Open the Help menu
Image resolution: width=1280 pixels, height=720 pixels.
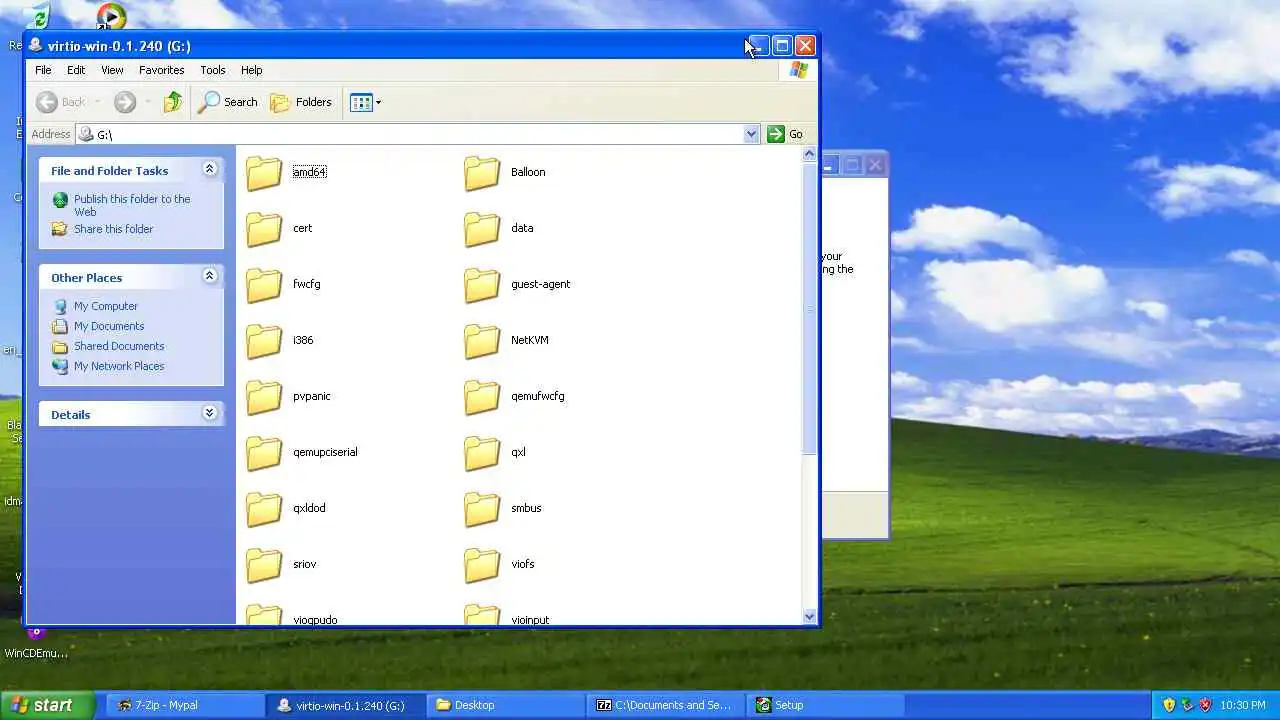coord(251,70)
